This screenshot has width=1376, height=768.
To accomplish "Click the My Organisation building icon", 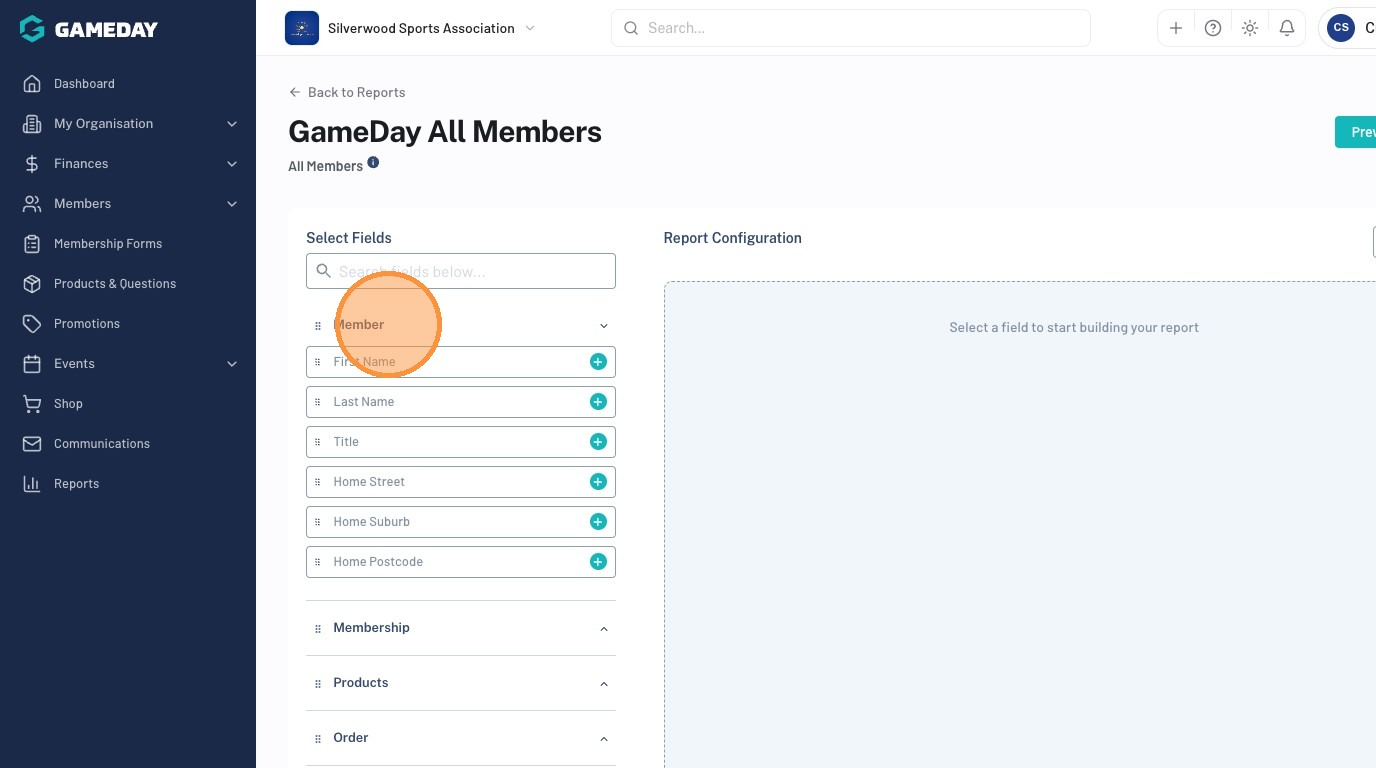I will (x=32, y=124).
